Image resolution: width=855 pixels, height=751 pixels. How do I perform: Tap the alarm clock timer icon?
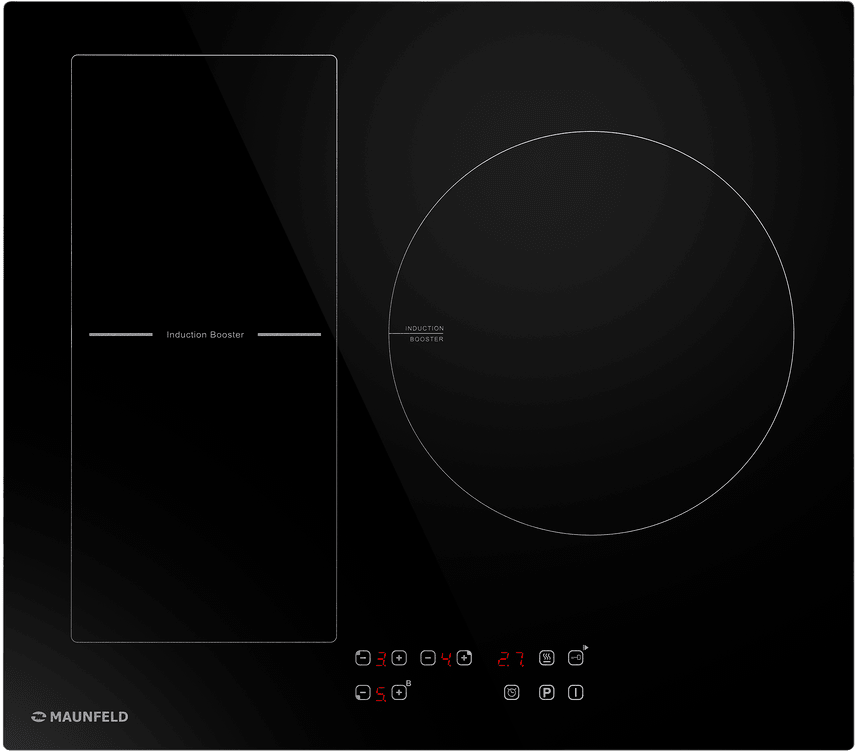tap(512, 692)
